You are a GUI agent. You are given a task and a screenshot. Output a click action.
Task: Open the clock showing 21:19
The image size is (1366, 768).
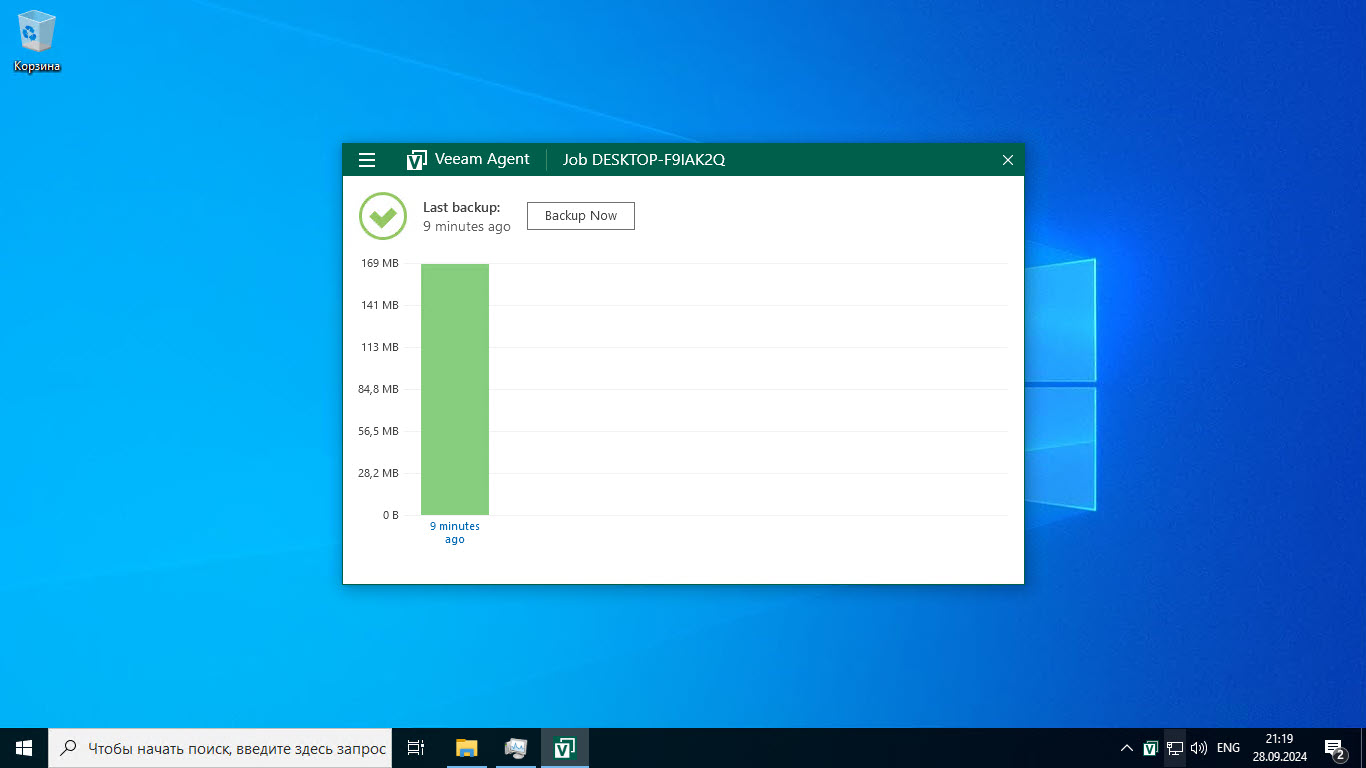click(1279, 748)
